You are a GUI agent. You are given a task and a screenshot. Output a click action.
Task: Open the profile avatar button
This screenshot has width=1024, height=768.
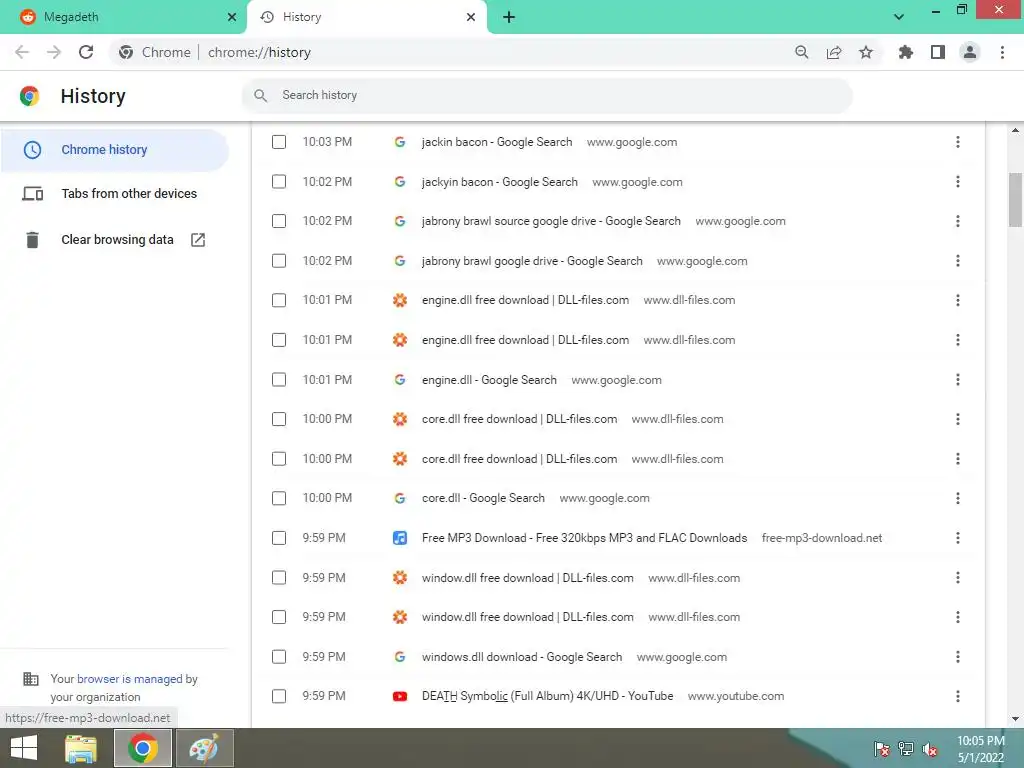tap(970, 52)
